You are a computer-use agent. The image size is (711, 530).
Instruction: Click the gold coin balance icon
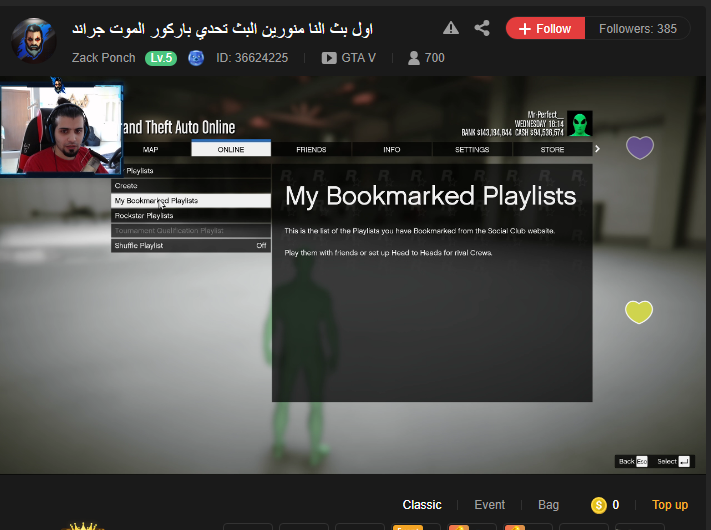pyautogui.click(x=599, y=505)
